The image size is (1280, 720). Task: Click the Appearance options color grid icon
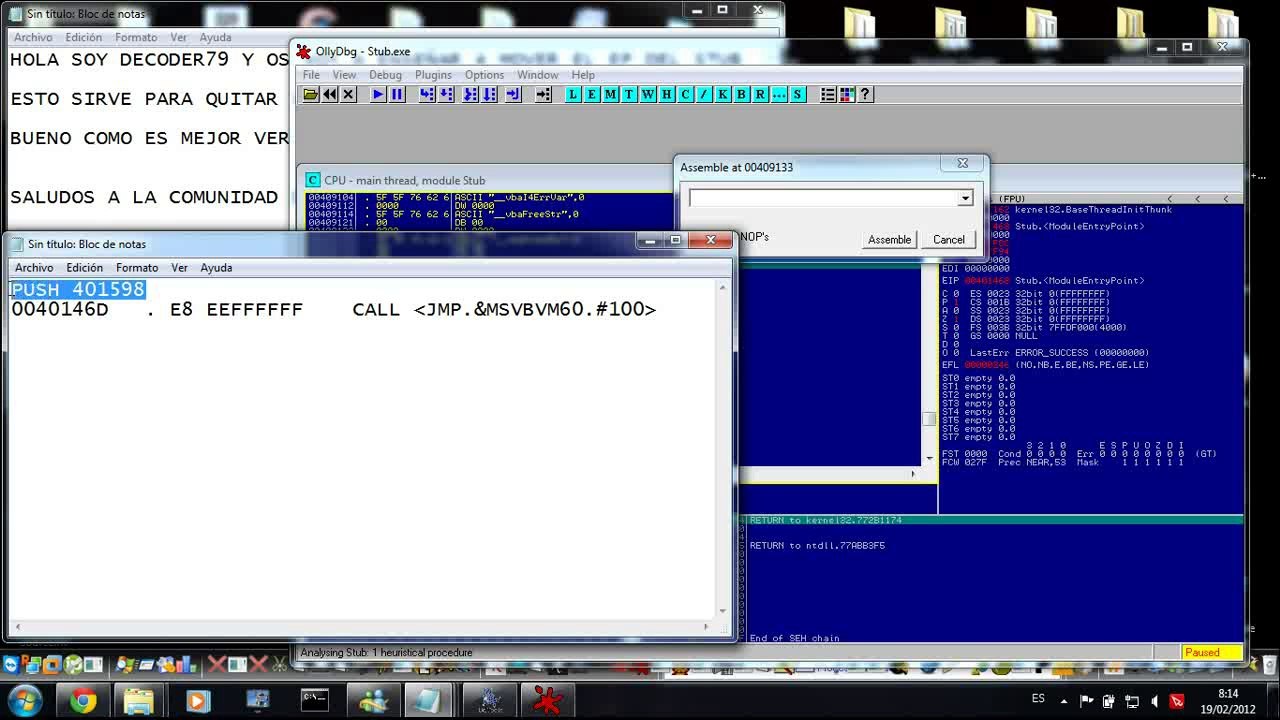point(847,94)
